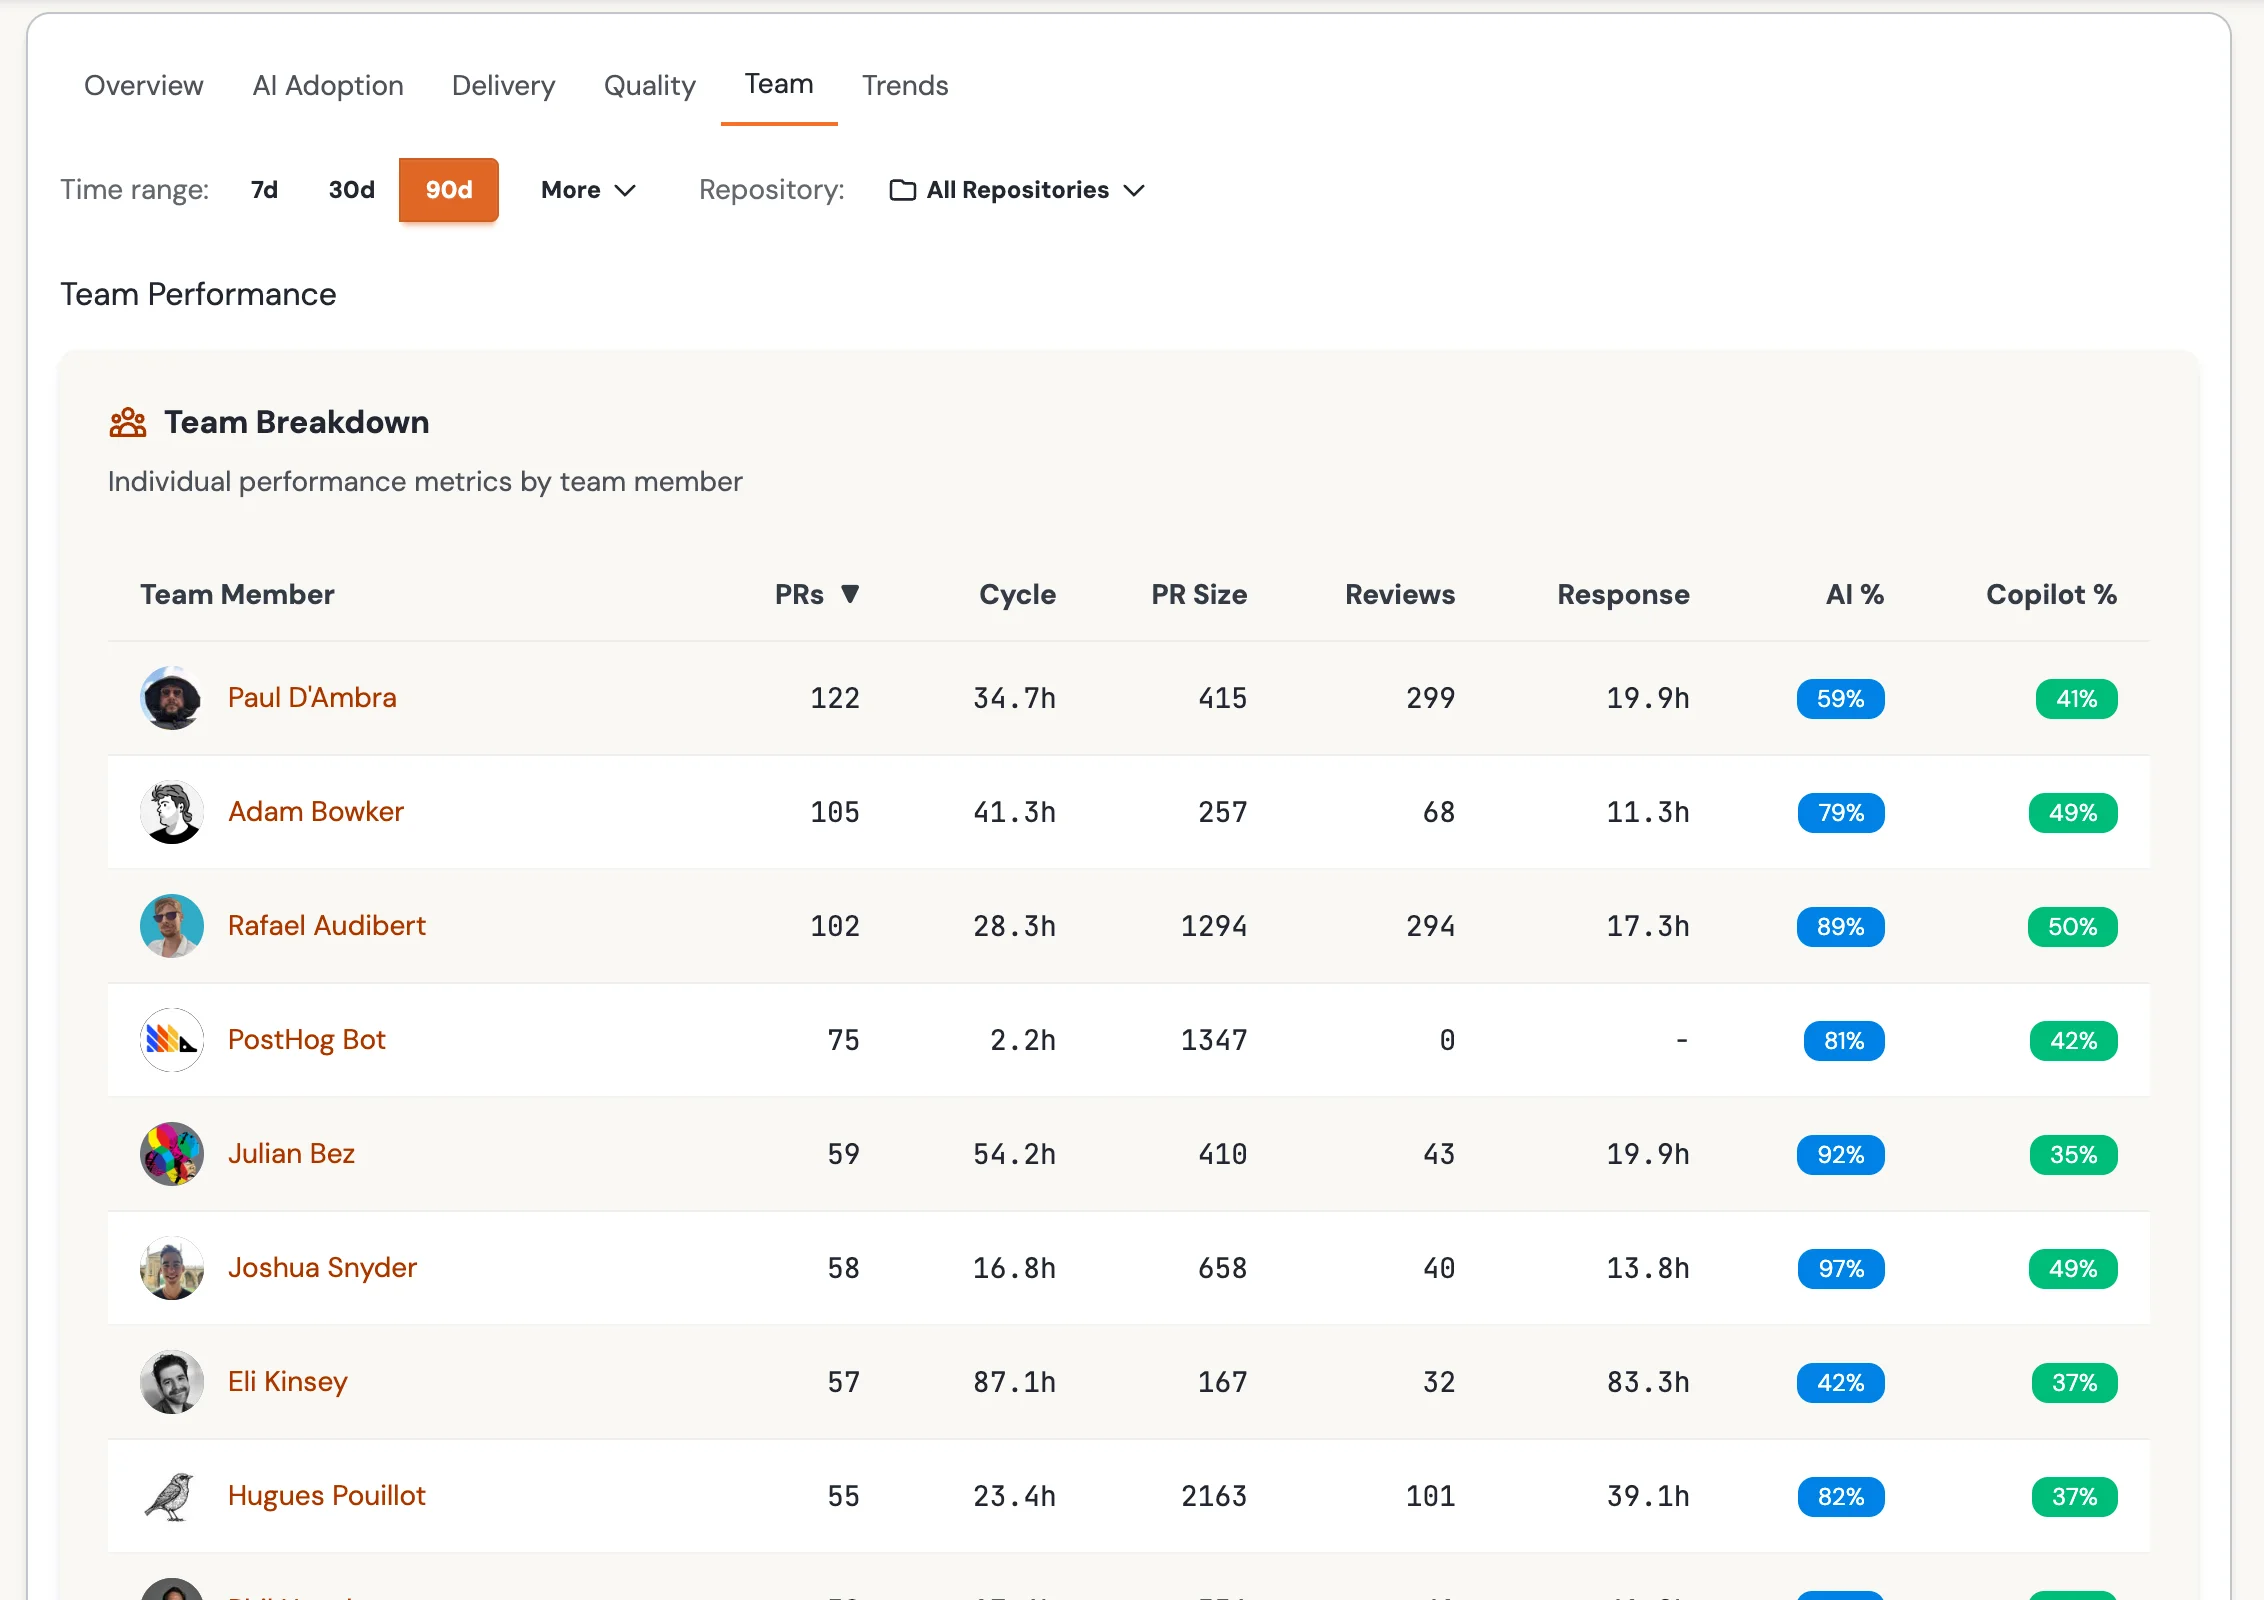Image resolution: width=2264 pixels, height=1600 pixels.
Task: Switch to the AI Adoption tab
Action: tap(328, 86)
